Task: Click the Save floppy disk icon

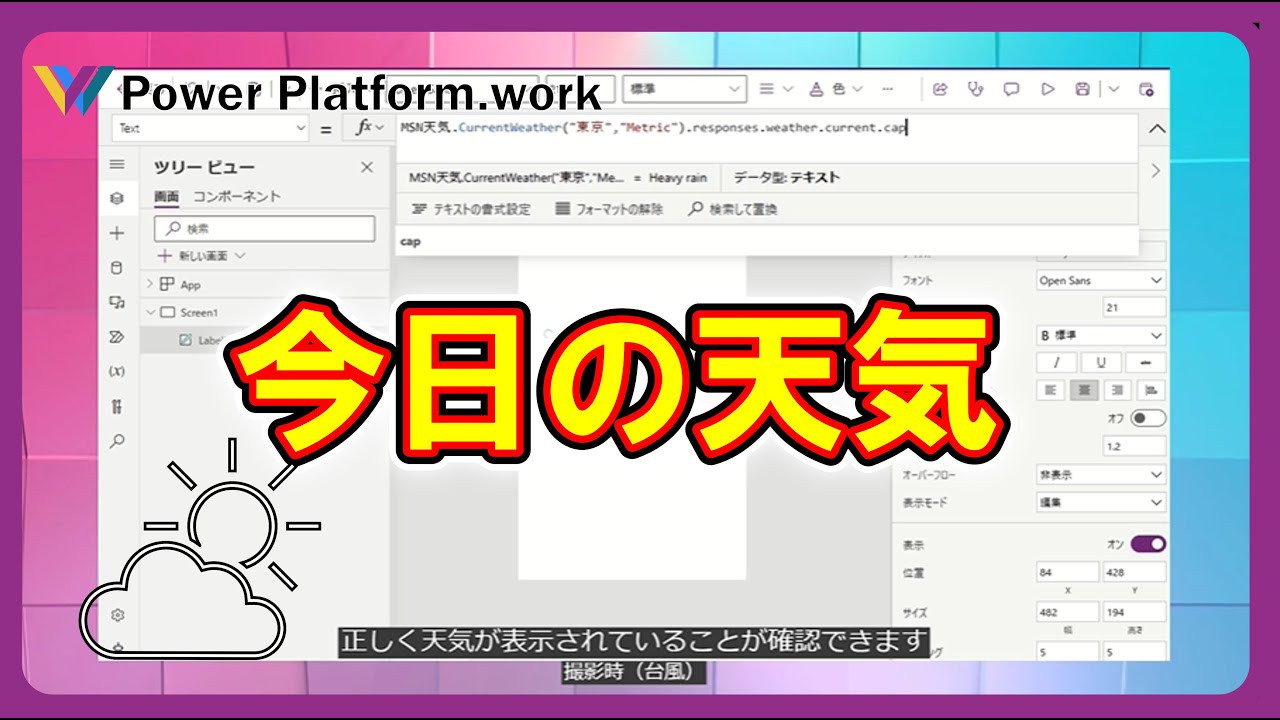Action: [x=1082, y=89]
